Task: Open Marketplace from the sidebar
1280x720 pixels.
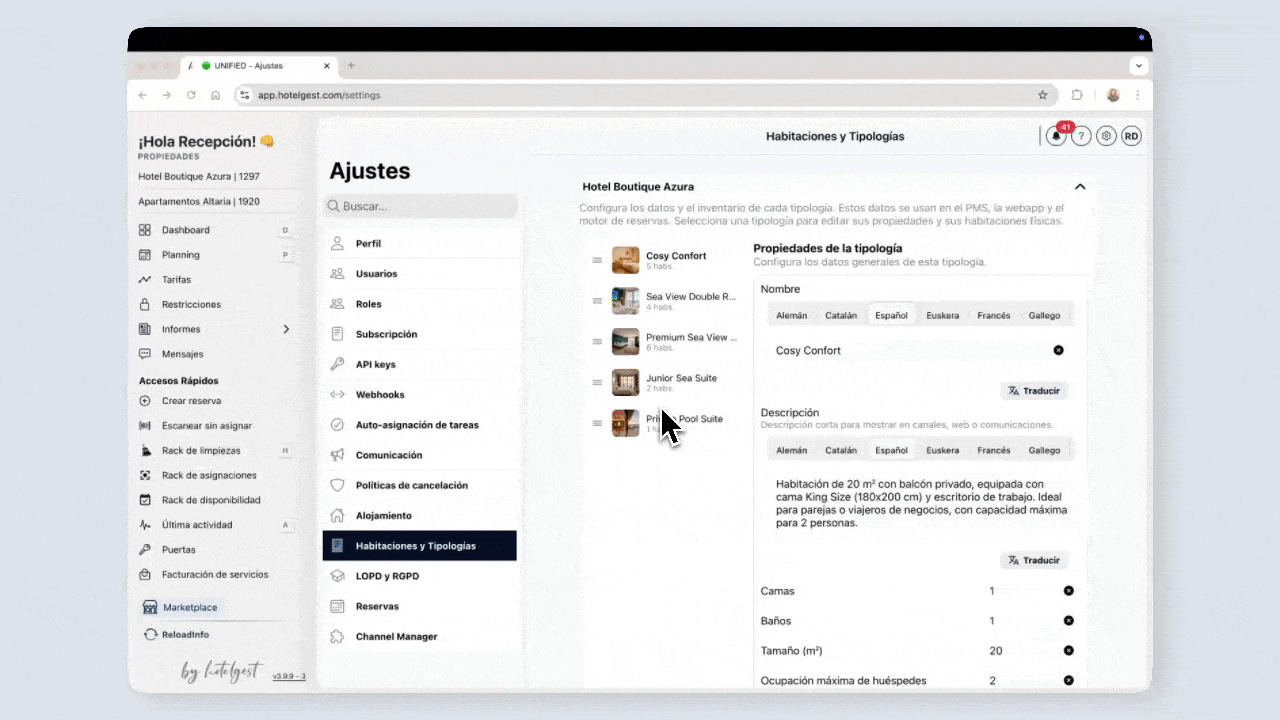Action: (190, 607)
